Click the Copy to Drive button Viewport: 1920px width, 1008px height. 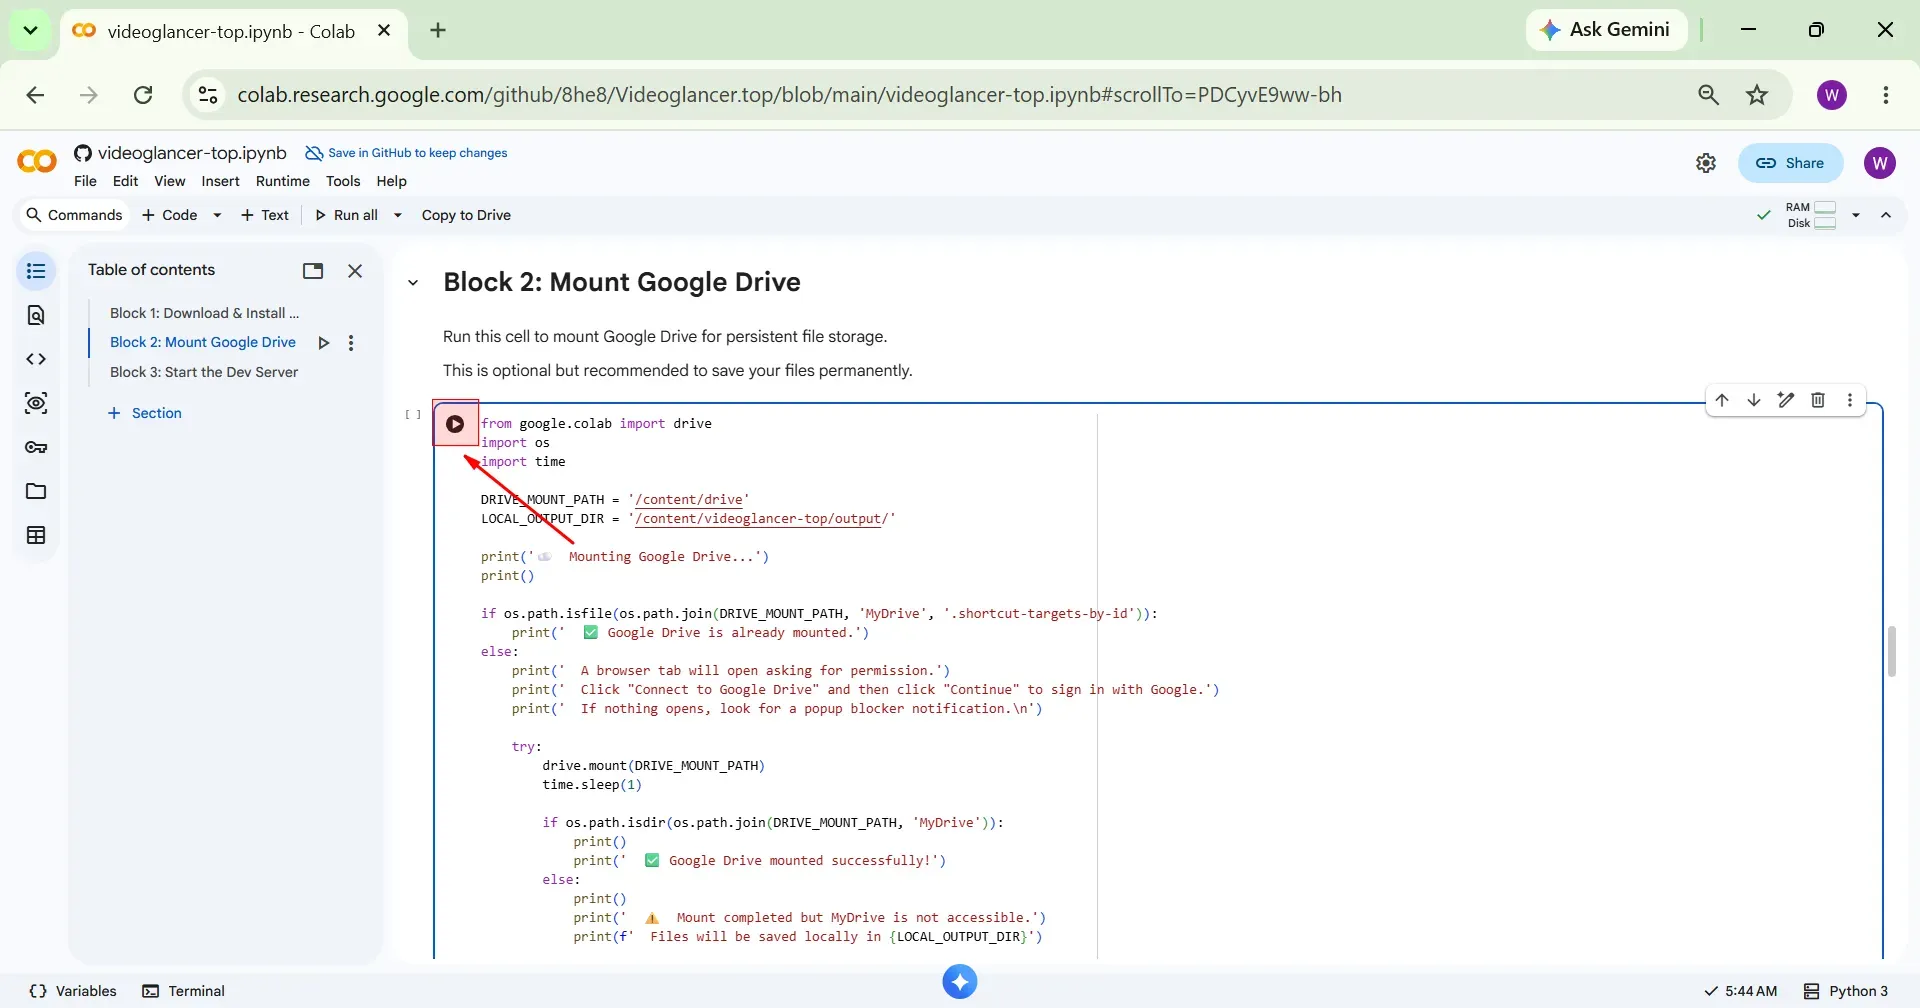pyautogui.click(x=466, y=215)
